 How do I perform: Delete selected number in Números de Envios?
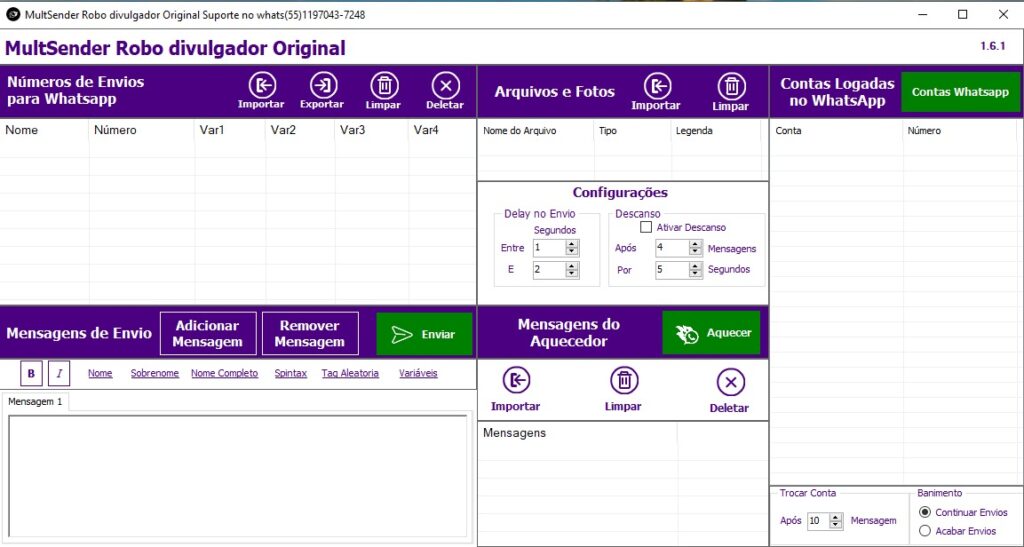point(445,91)
